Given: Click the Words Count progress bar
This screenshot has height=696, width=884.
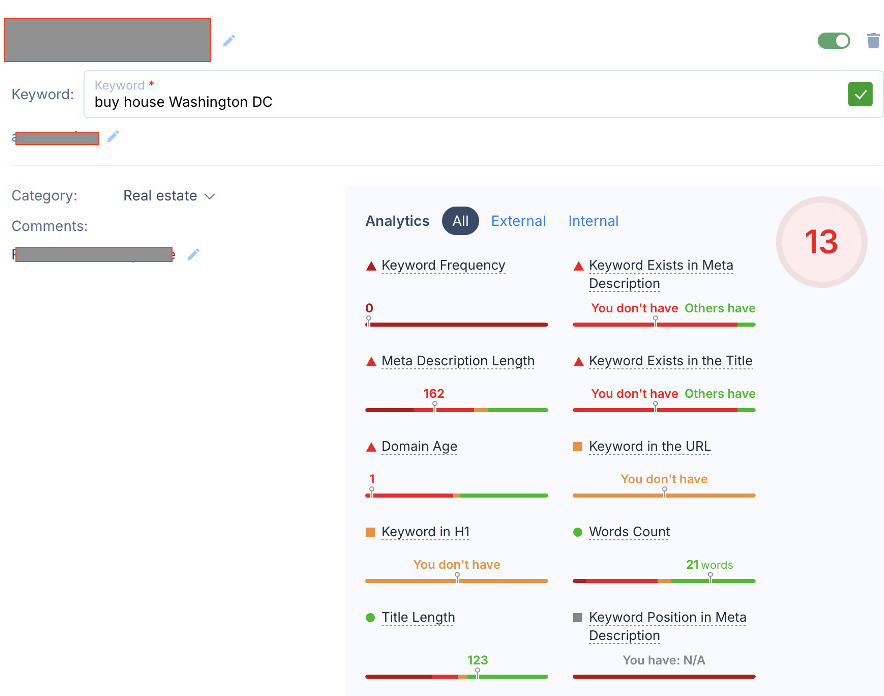Looking at the screenshot, I should point(664,581).
